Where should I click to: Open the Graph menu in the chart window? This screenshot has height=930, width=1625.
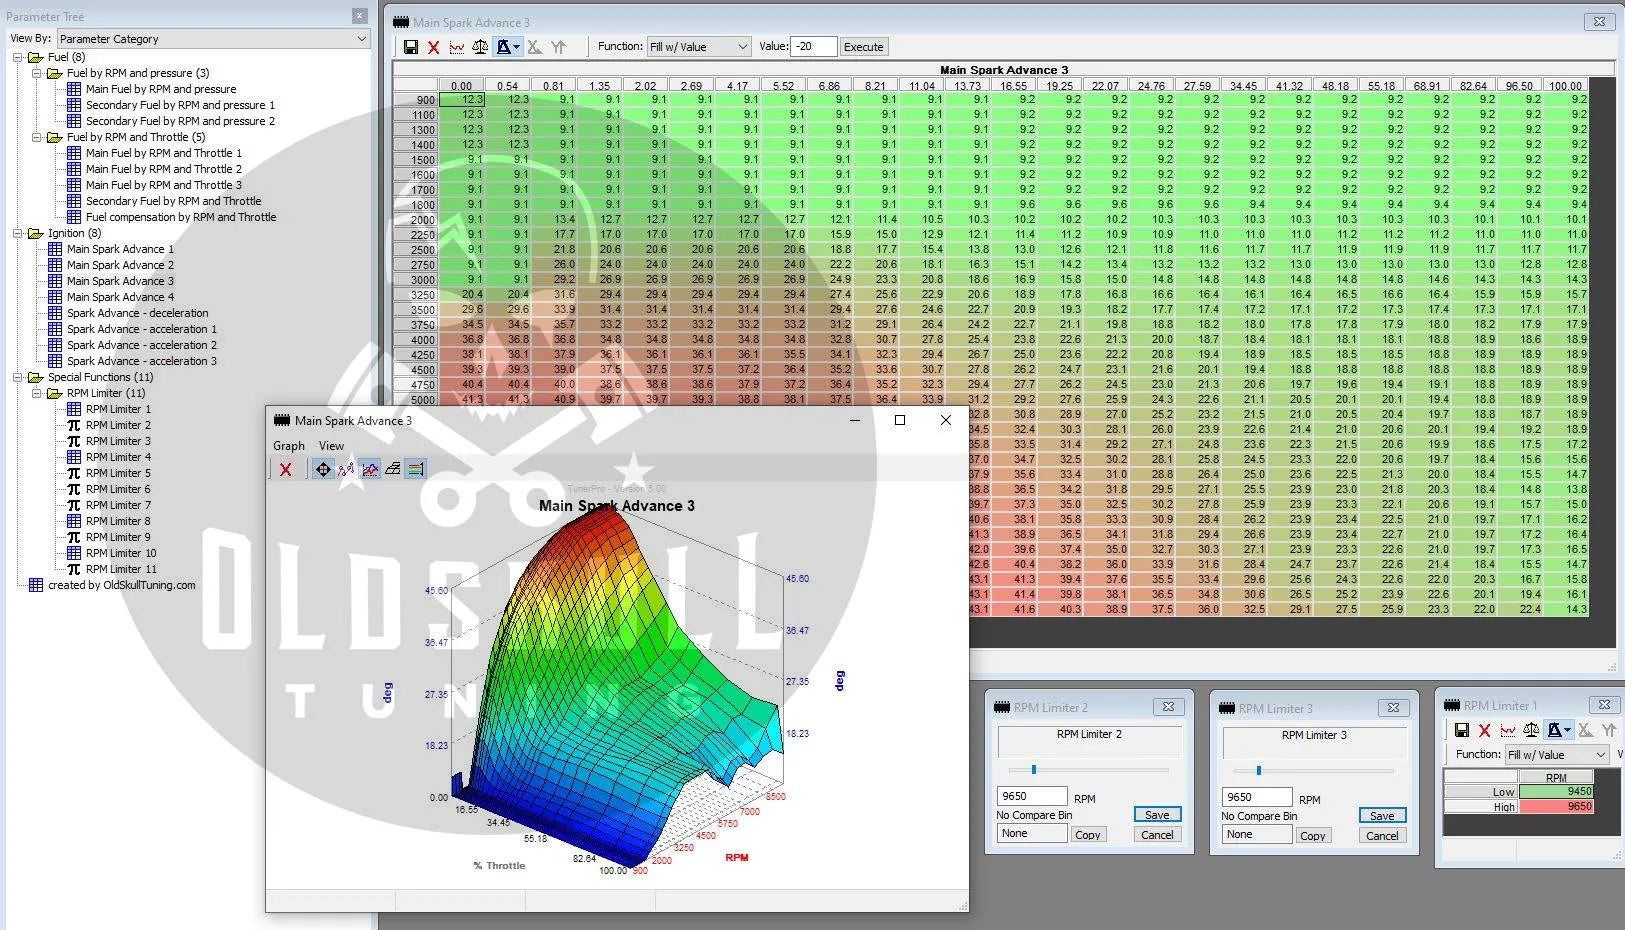[x=289, y=446]
